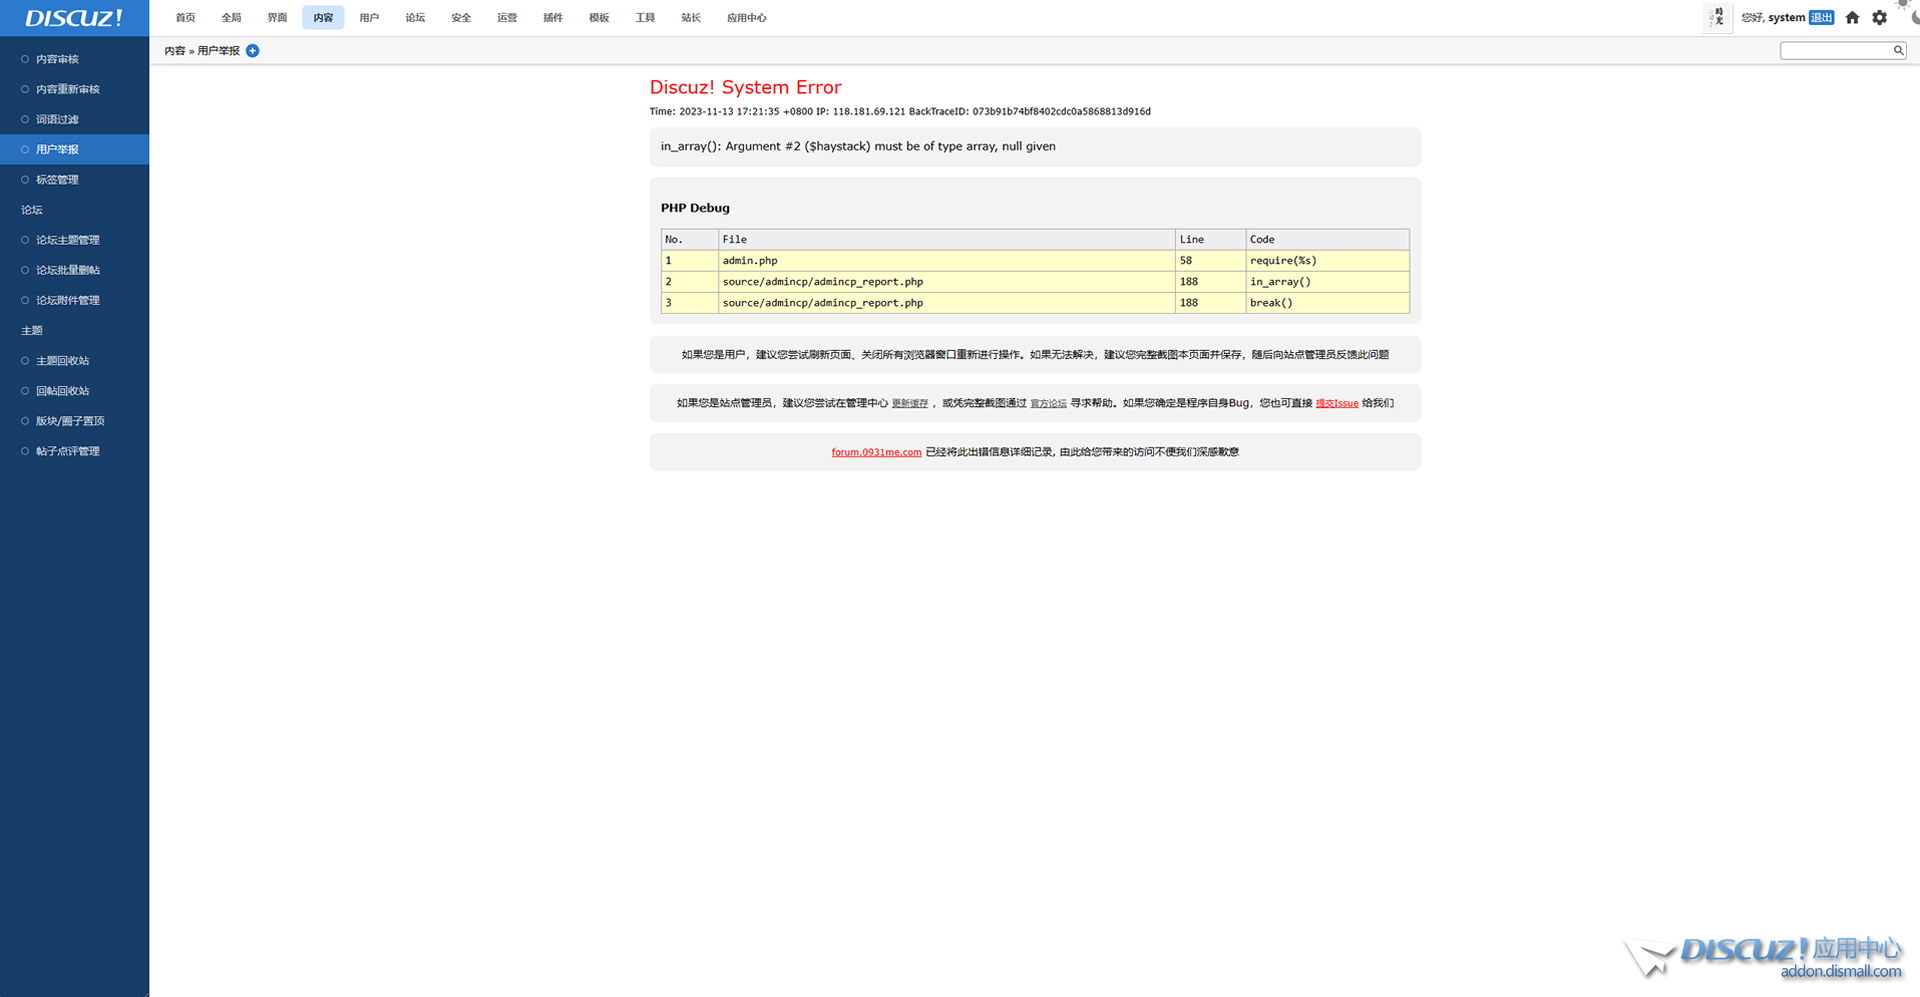Click the 主题 section heading in the sidebar
The height and width of the screenshot is (997, 1920).
coord(32,330)
